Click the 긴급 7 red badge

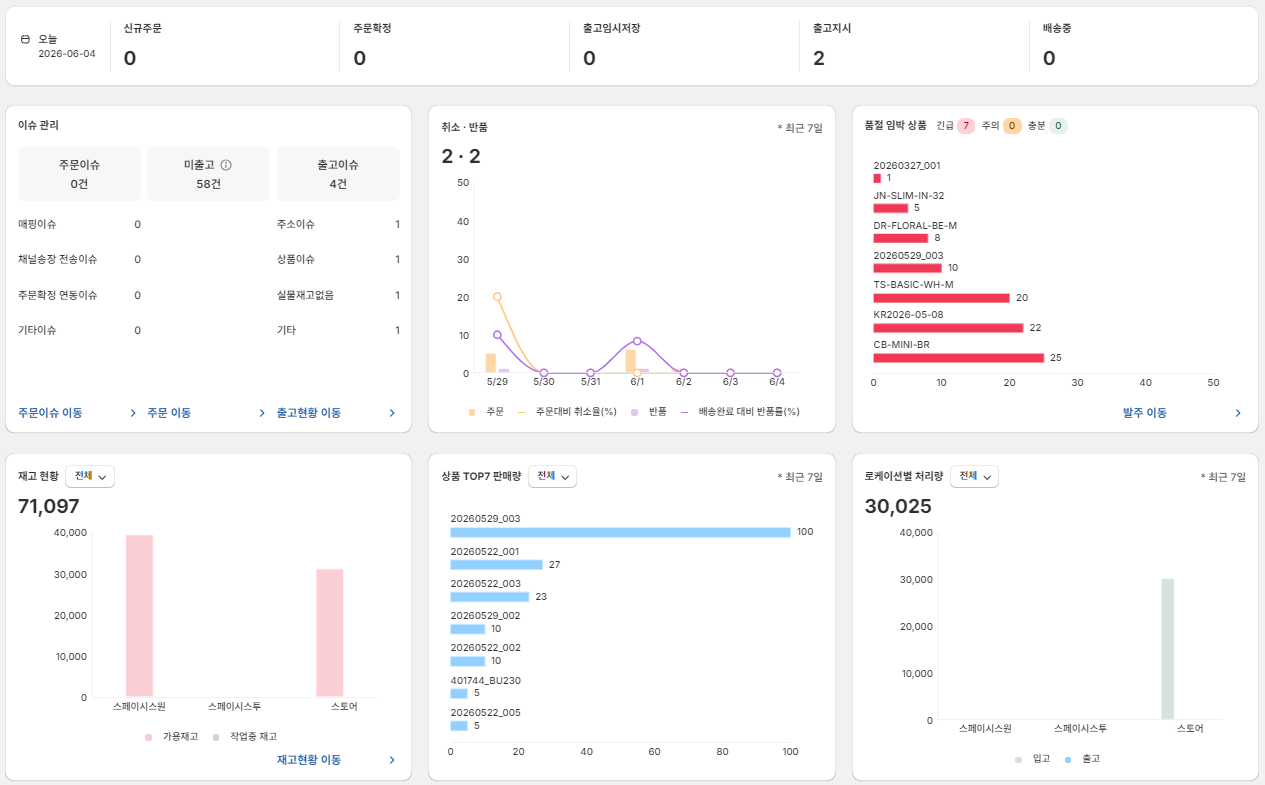pyautogui.click(x=965, y=126)
